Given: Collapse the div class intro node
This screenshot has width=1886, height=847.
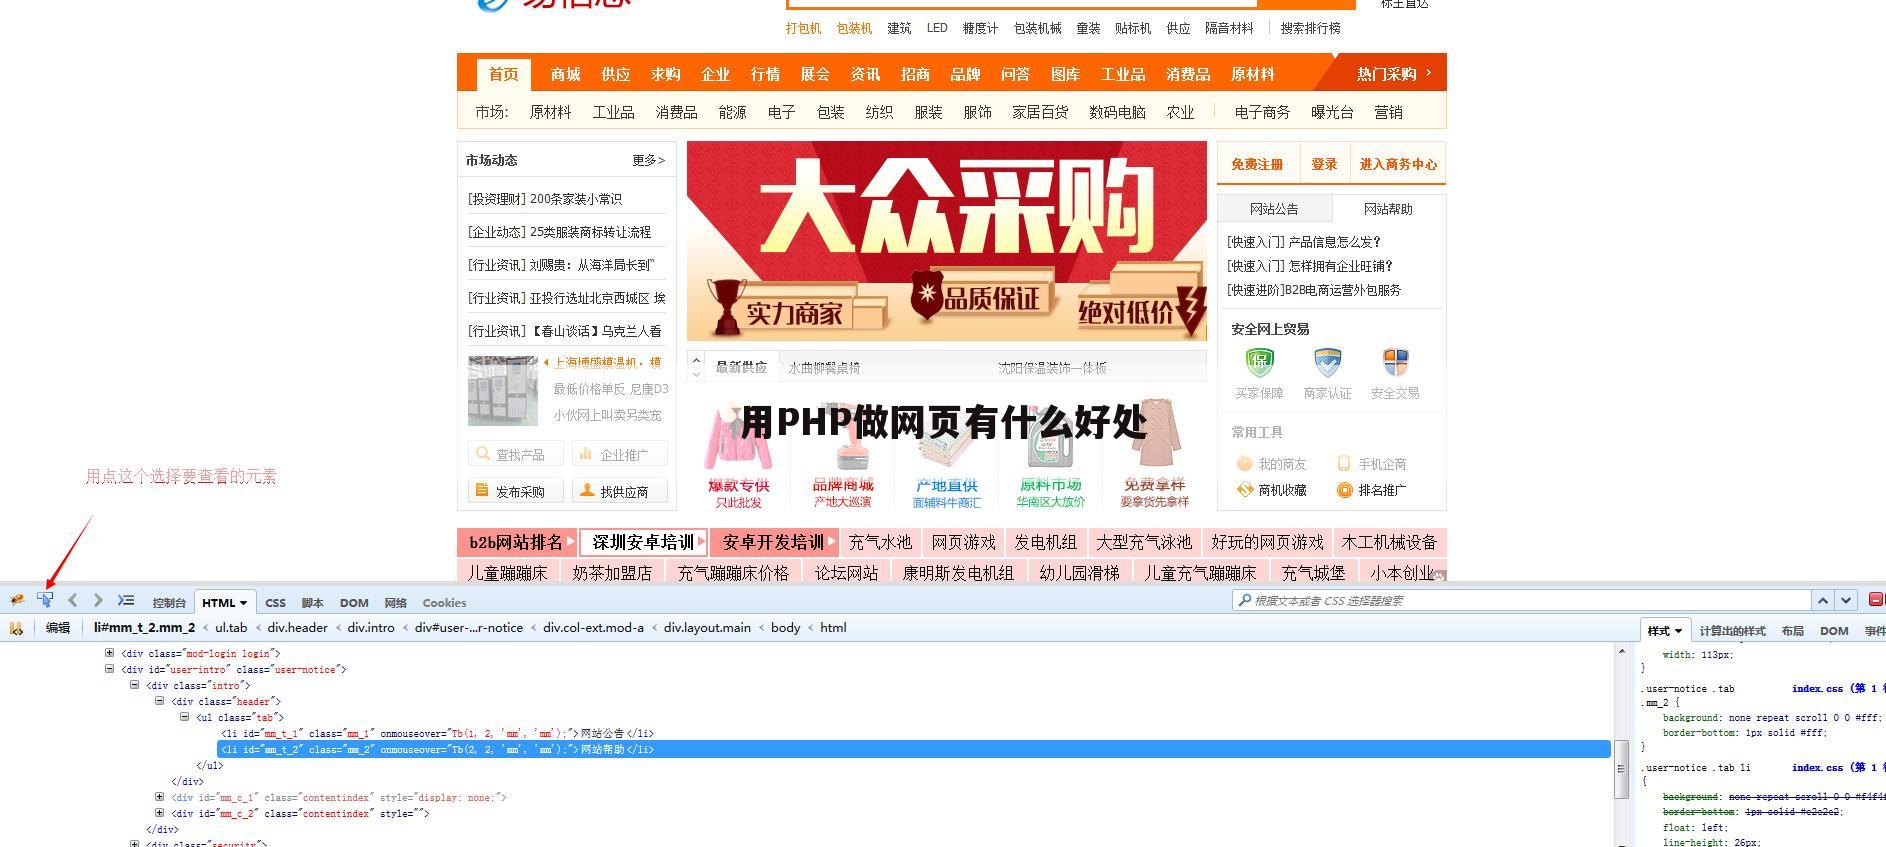Looking at the screenshot, I should click(x=135, y=685).
